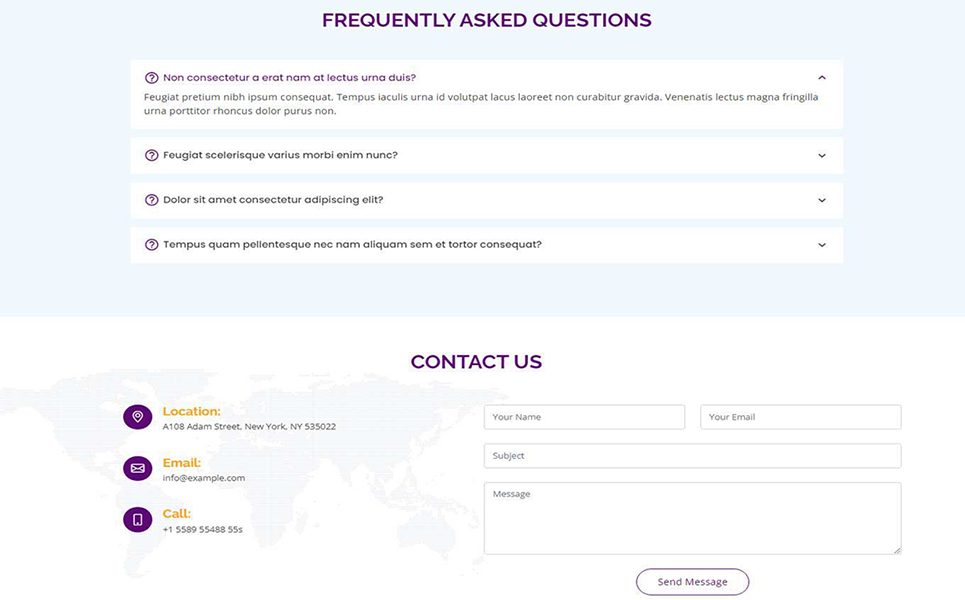Click the A108 Adam Street address text
The width and height of the screenshot is (965, 600).
click(x=249, y=427)
